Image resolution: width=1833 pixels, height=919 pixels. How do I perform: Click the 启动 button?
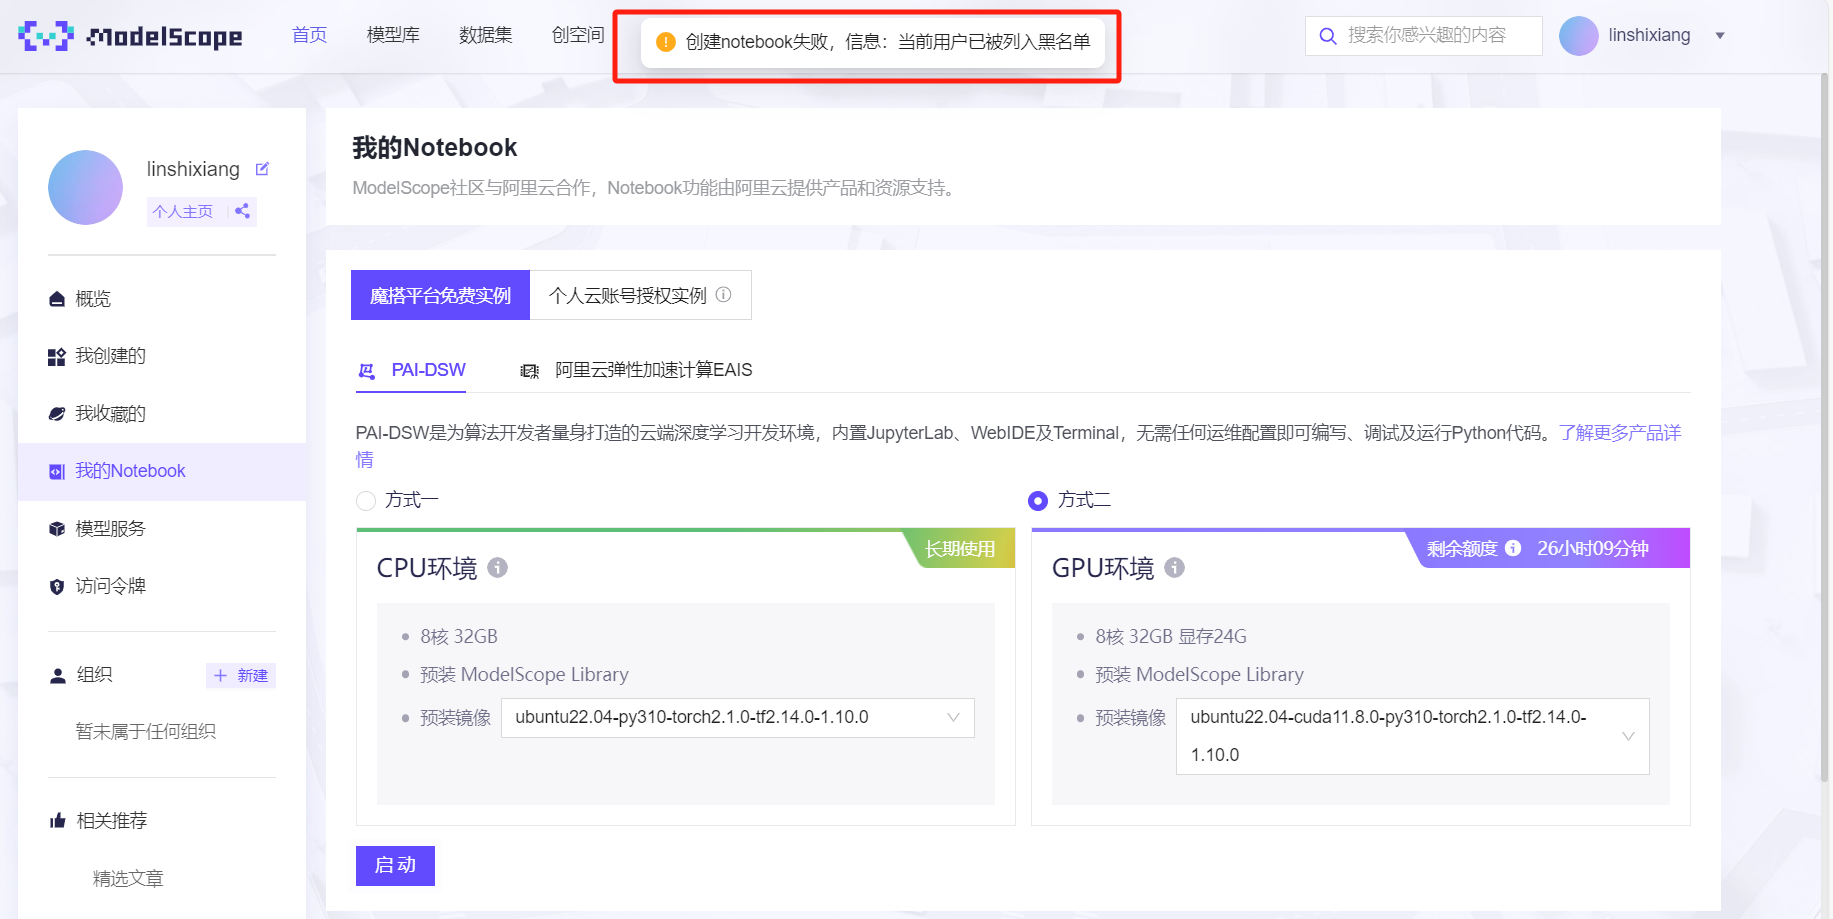point(395,866)
